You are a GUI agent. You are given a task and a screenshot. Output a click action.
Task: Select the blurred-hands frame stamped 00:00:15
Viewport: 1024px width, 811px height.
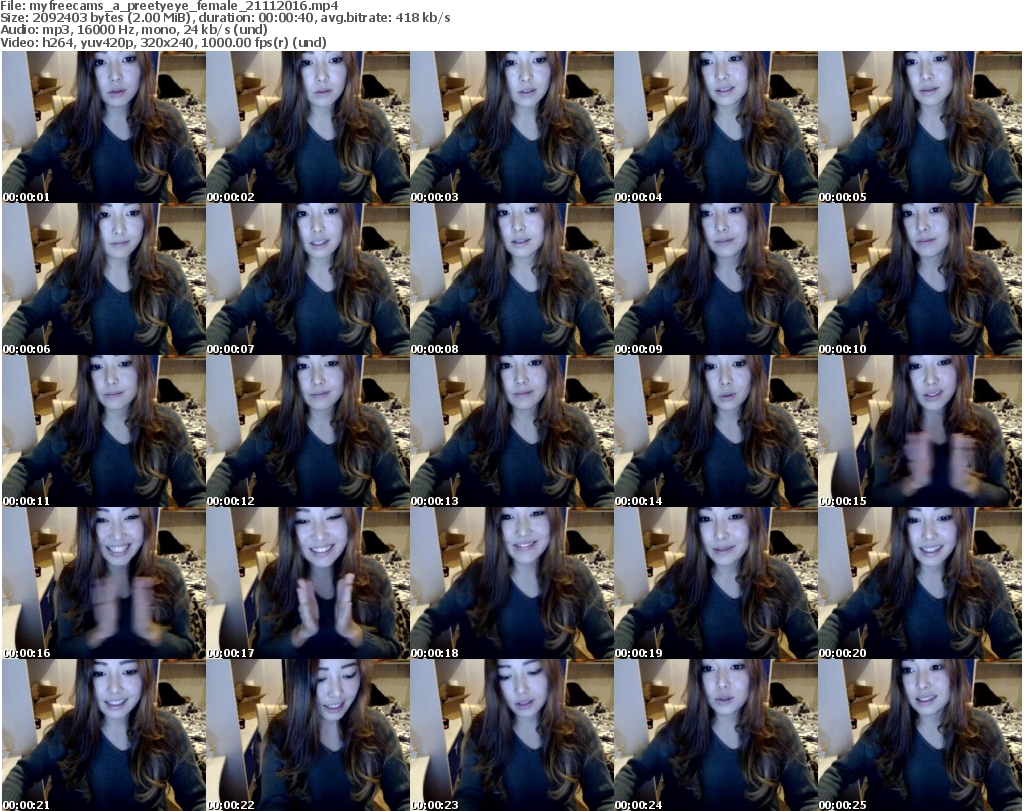[x=920, y=432]
